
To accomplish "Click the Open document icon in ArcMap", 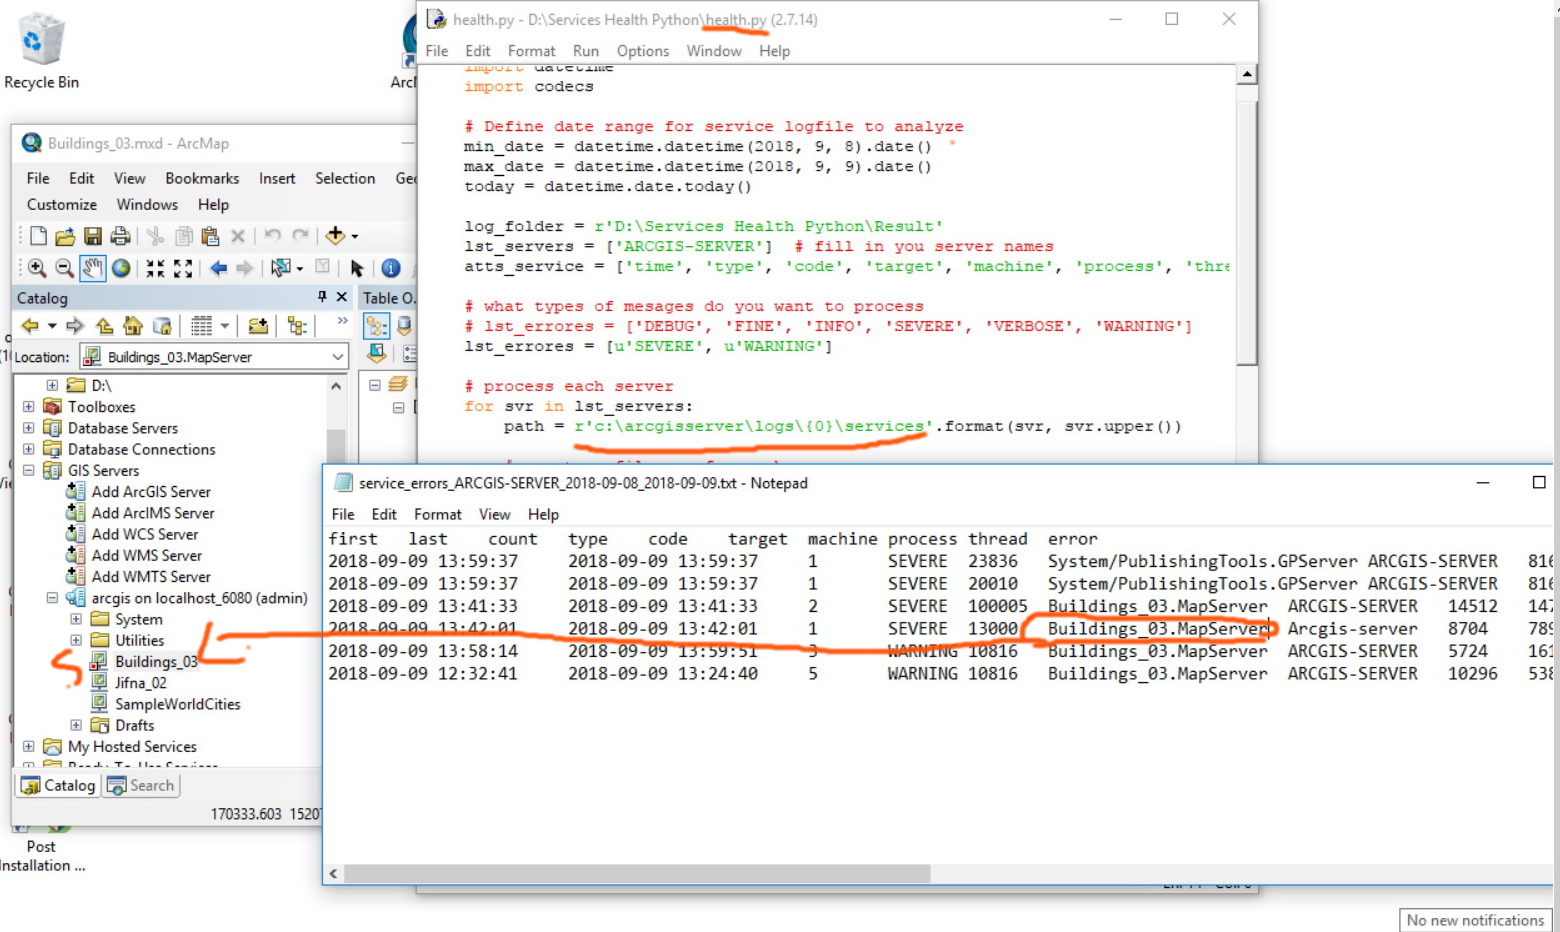I will coord(65,236).
